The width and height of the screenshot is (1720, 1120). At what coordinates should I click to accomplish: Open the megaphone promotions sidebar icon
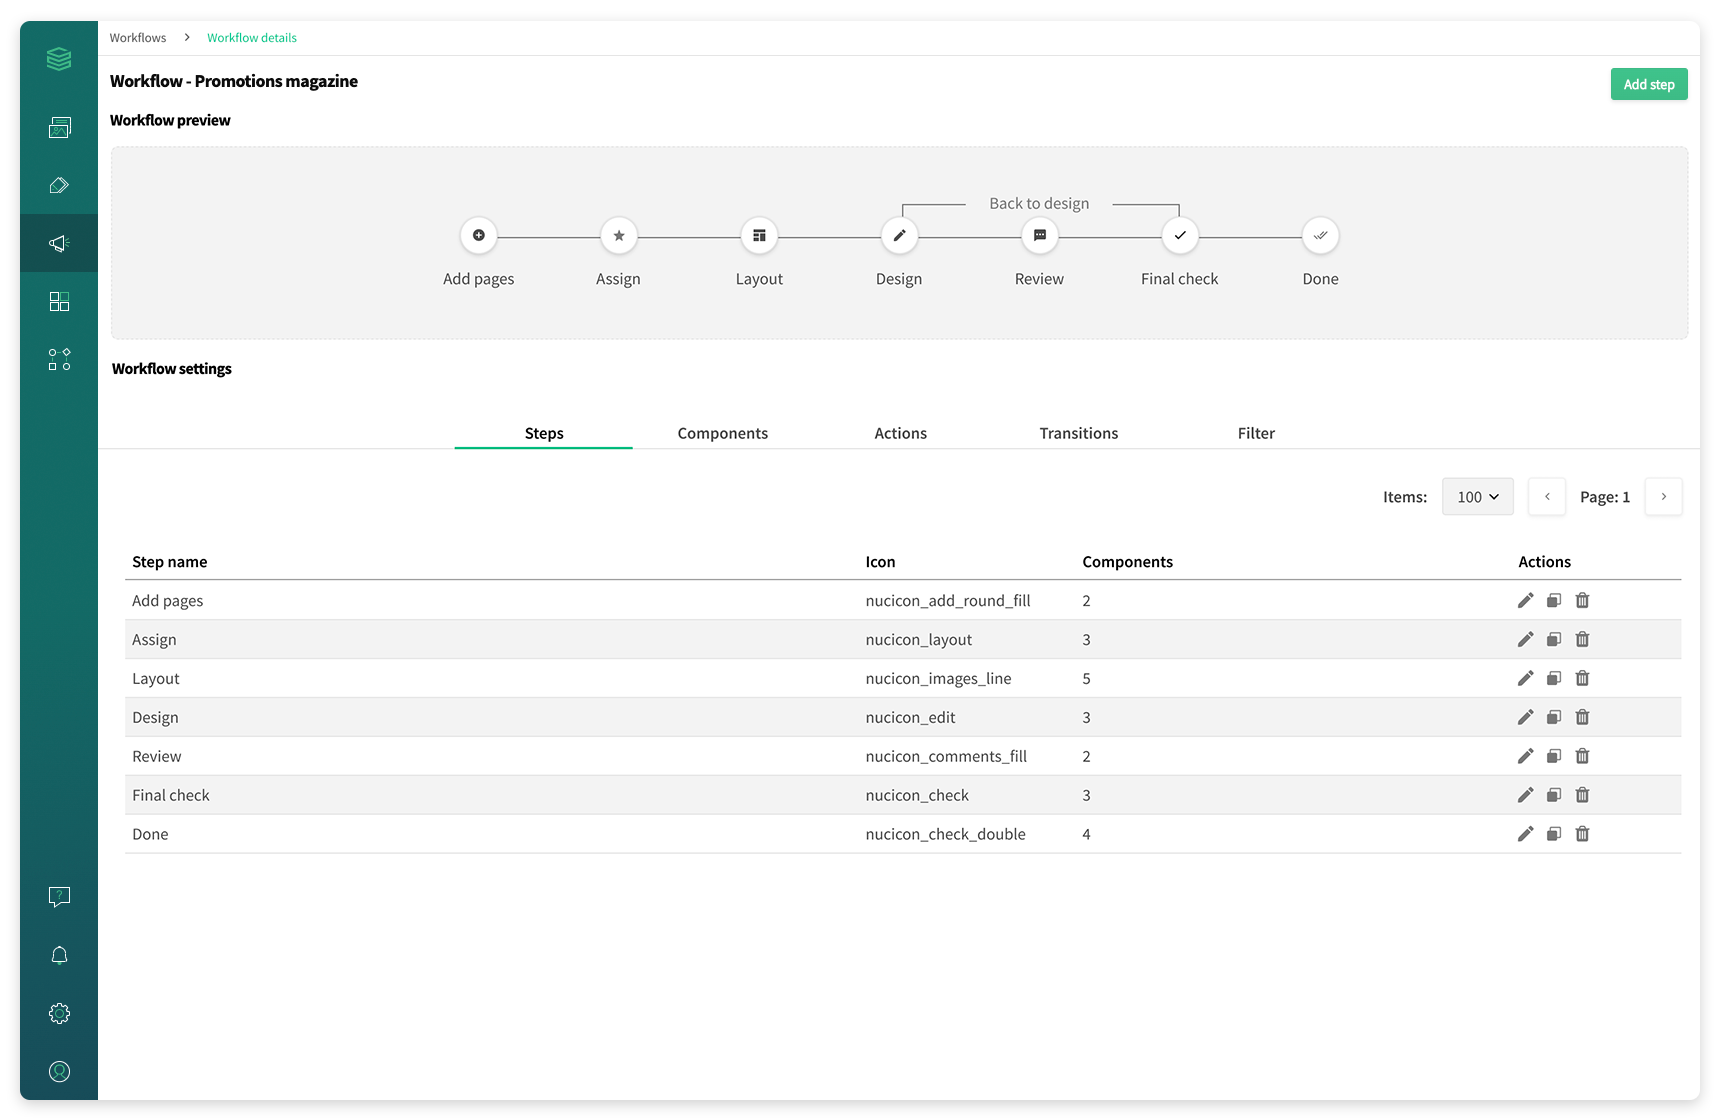click(59, 243)
